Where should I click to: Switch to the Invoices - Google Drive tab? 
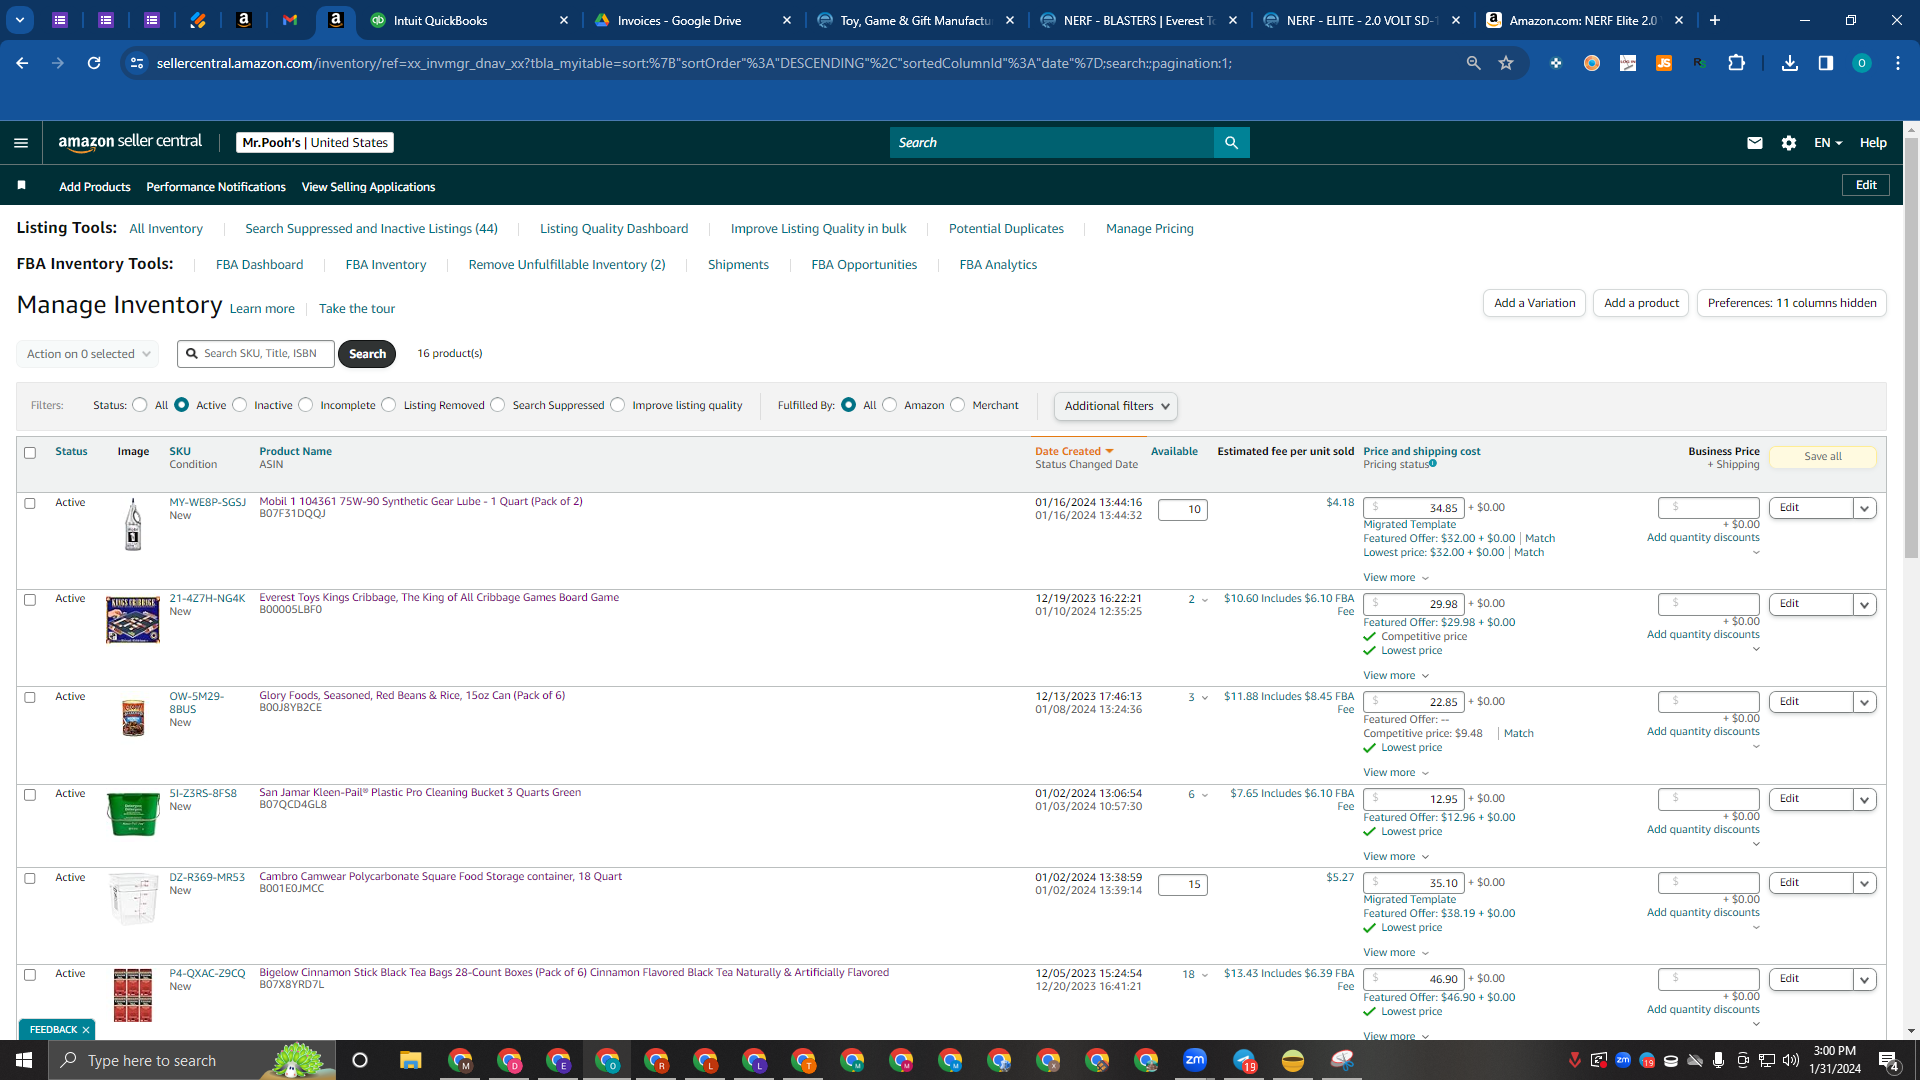694,20
